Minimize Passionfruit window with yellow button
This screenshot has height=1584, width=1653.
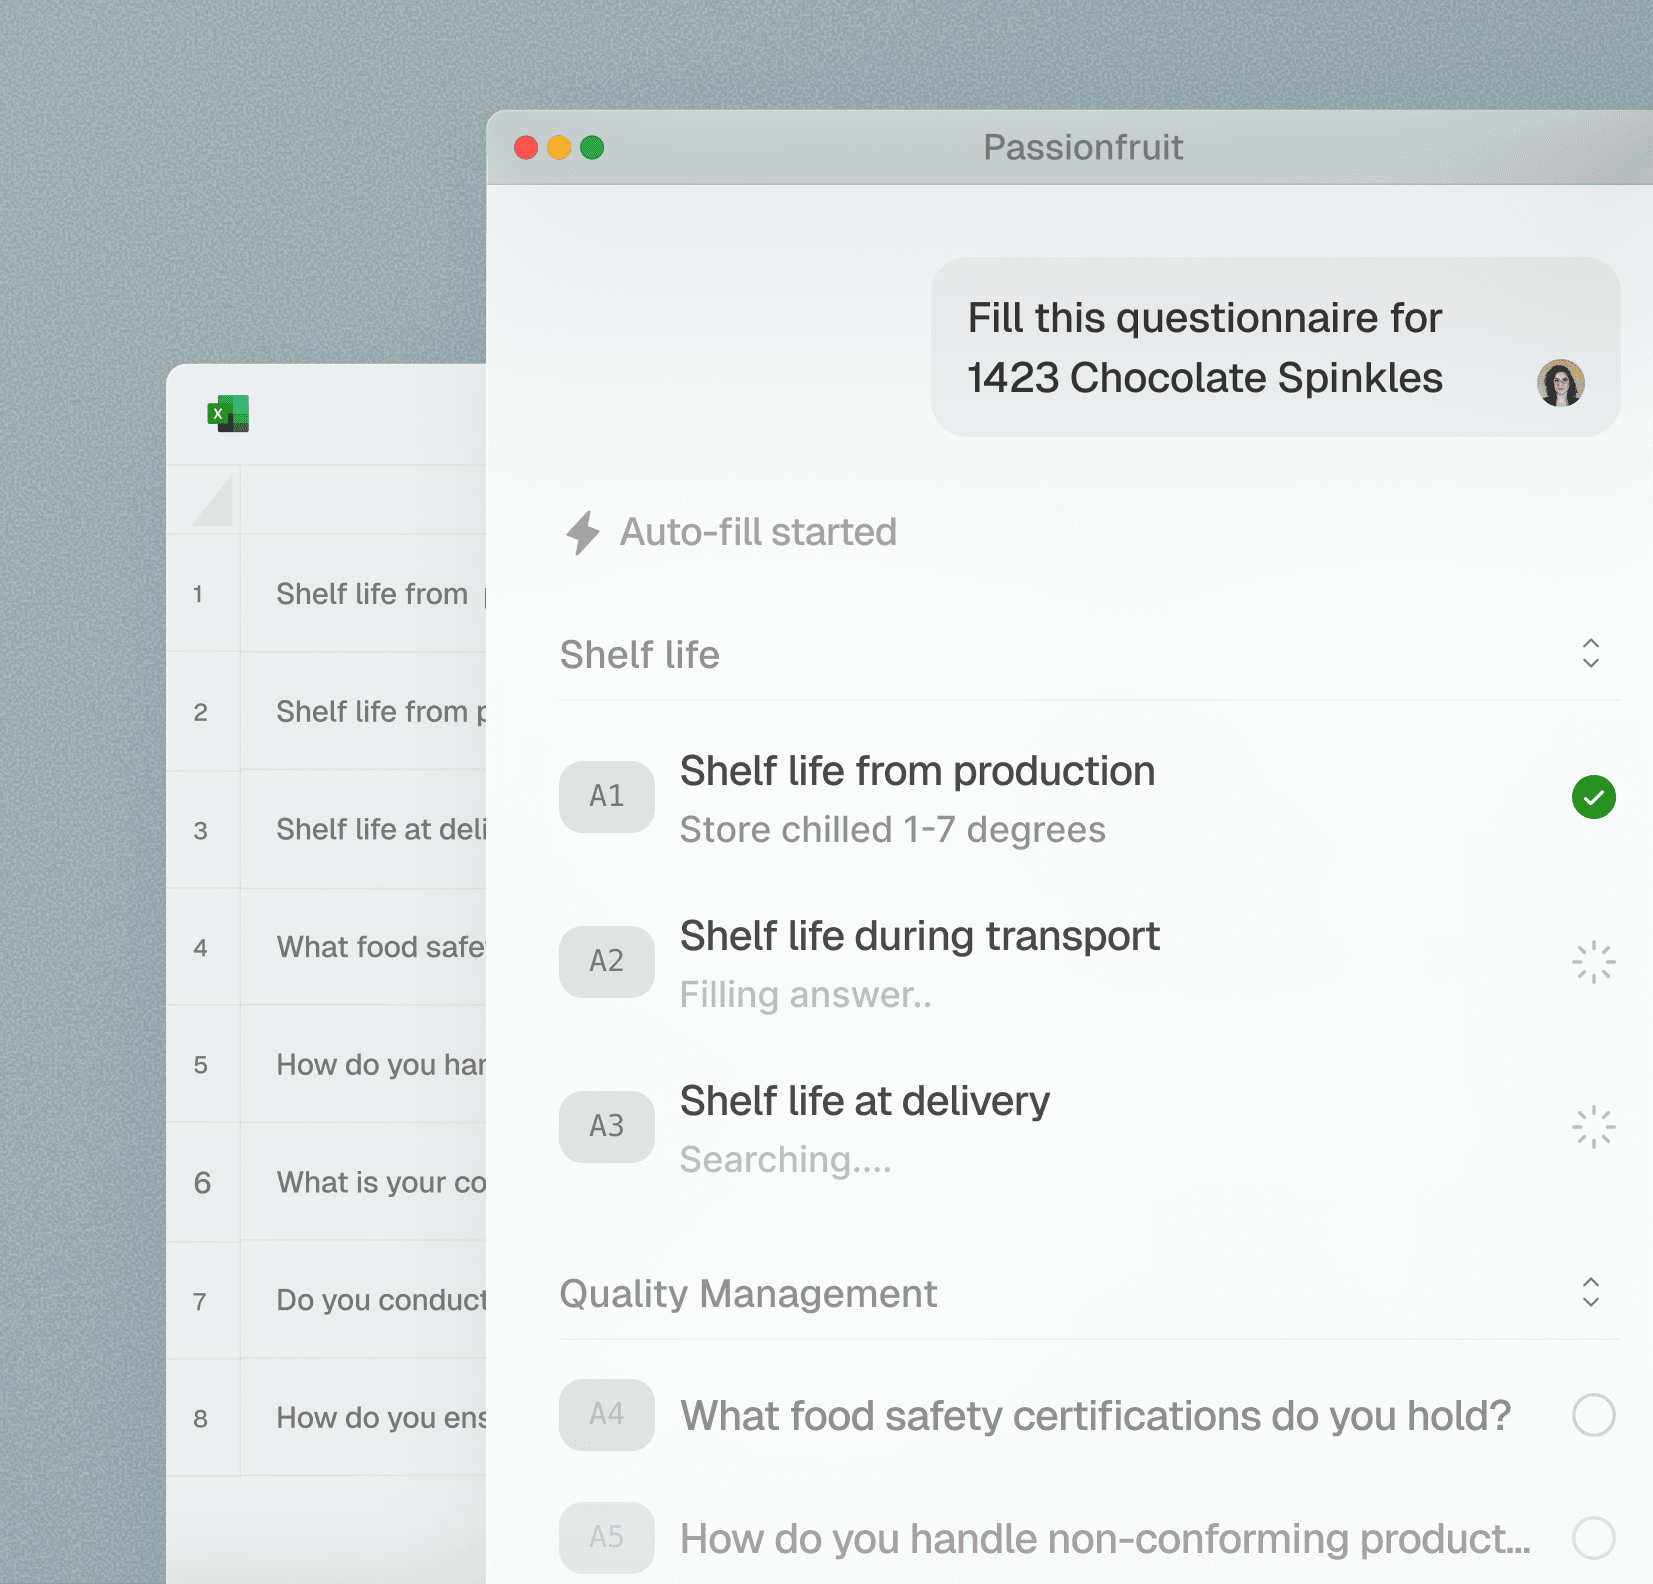tap(559, 148)
